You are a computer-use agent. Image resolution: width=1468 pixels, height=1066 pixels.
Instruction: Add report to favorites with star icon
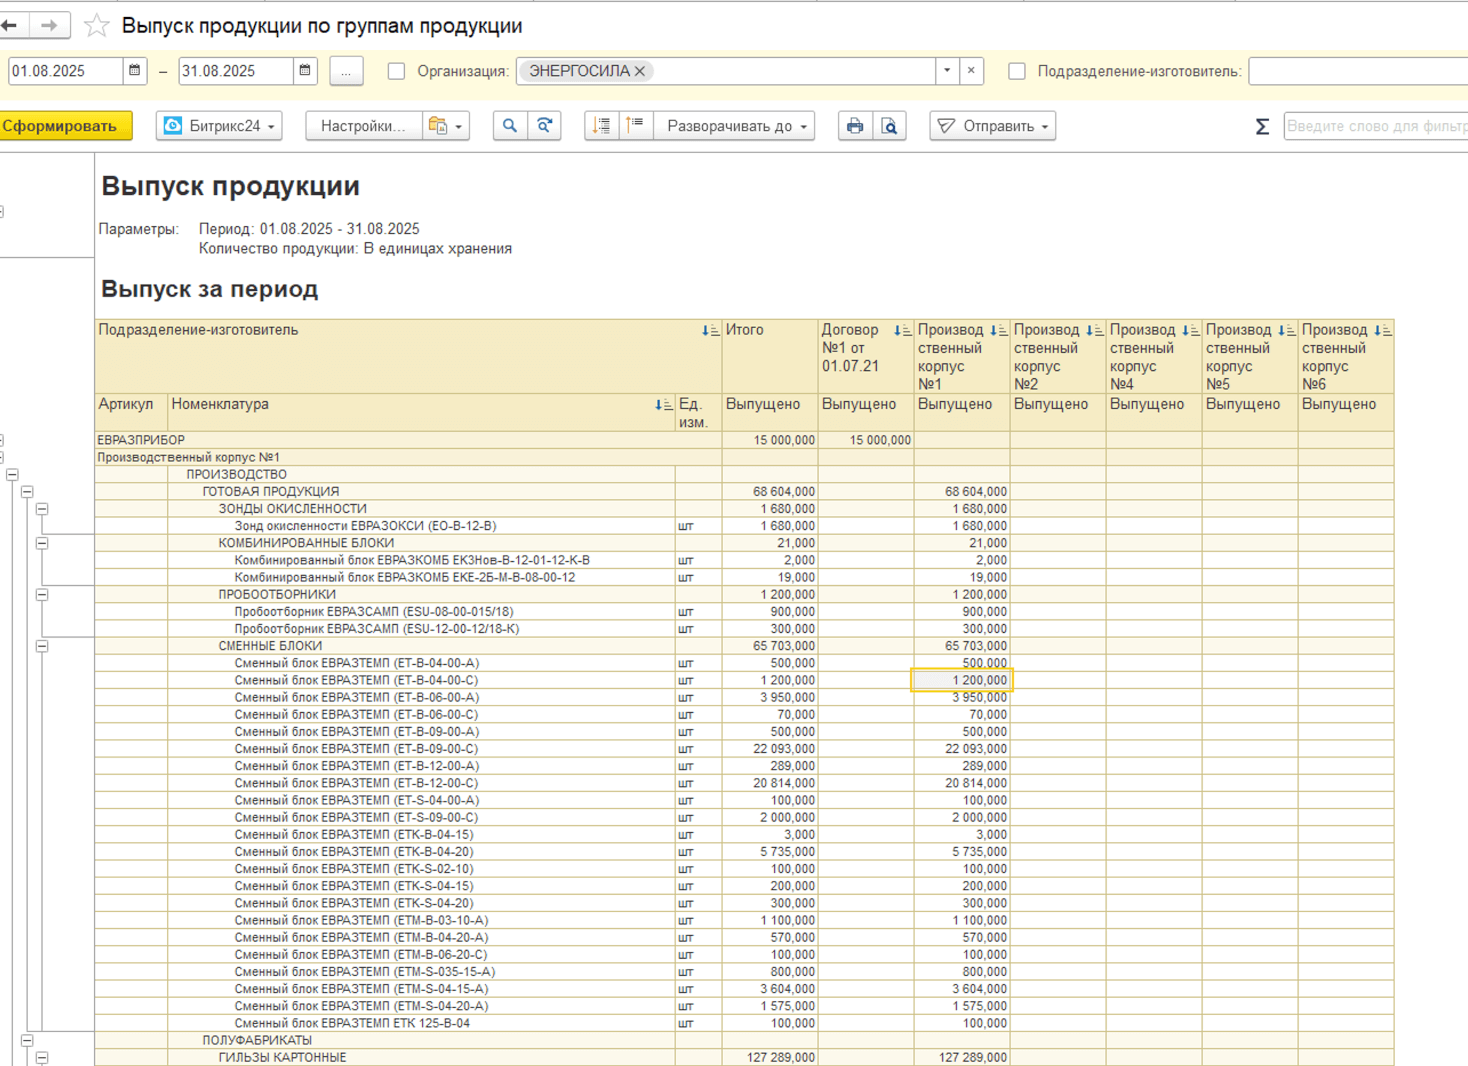[96, 26]
